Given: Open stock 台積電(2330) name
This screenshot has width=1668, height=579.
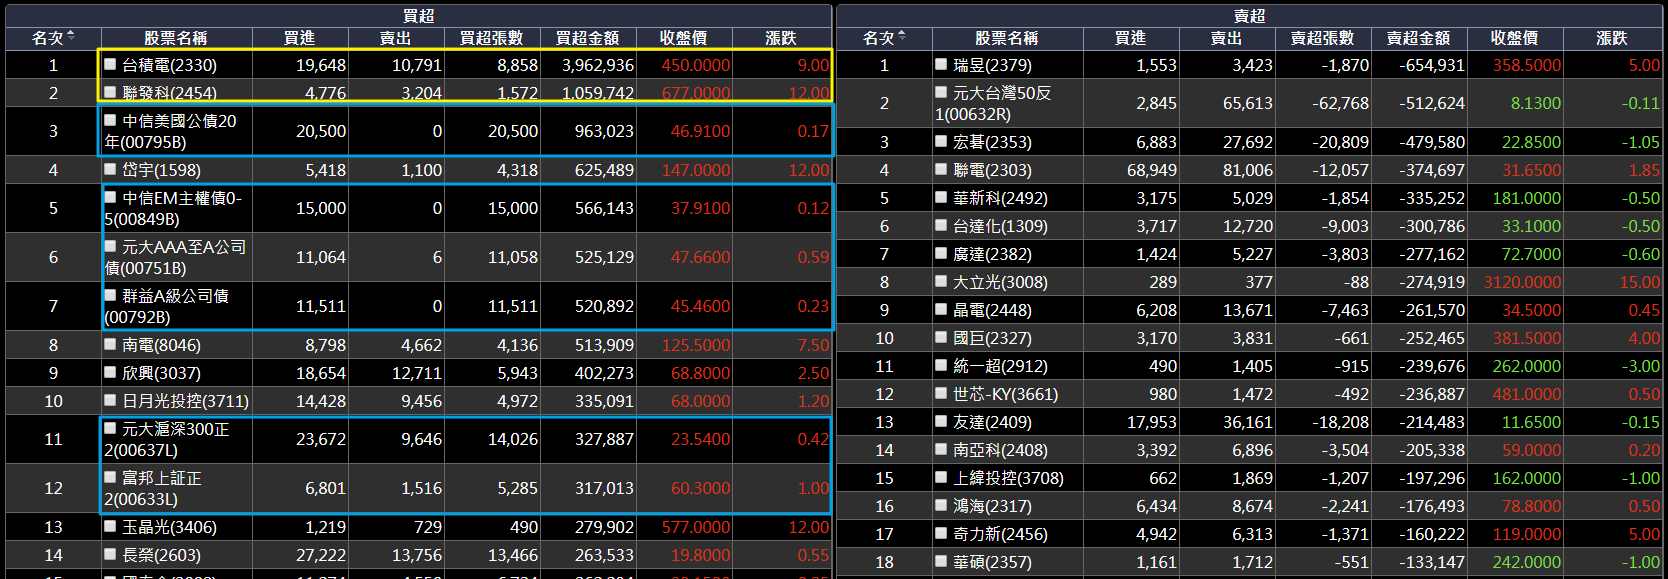Looking at the screenshot, I should [x=169, y=65].
